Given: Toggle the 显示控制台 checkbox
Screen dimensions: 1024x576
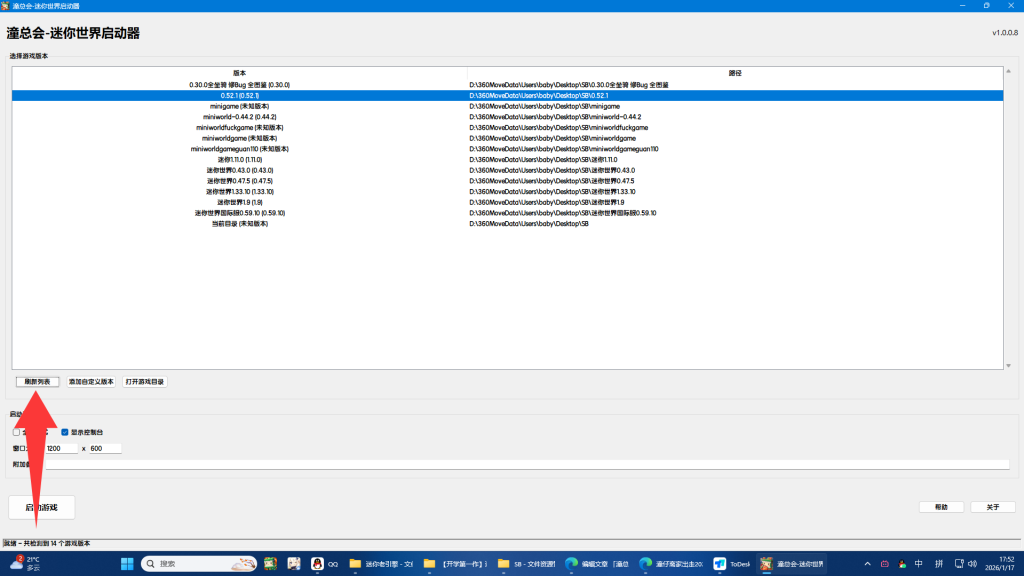Looking at the screenshot, I should 65,432.
